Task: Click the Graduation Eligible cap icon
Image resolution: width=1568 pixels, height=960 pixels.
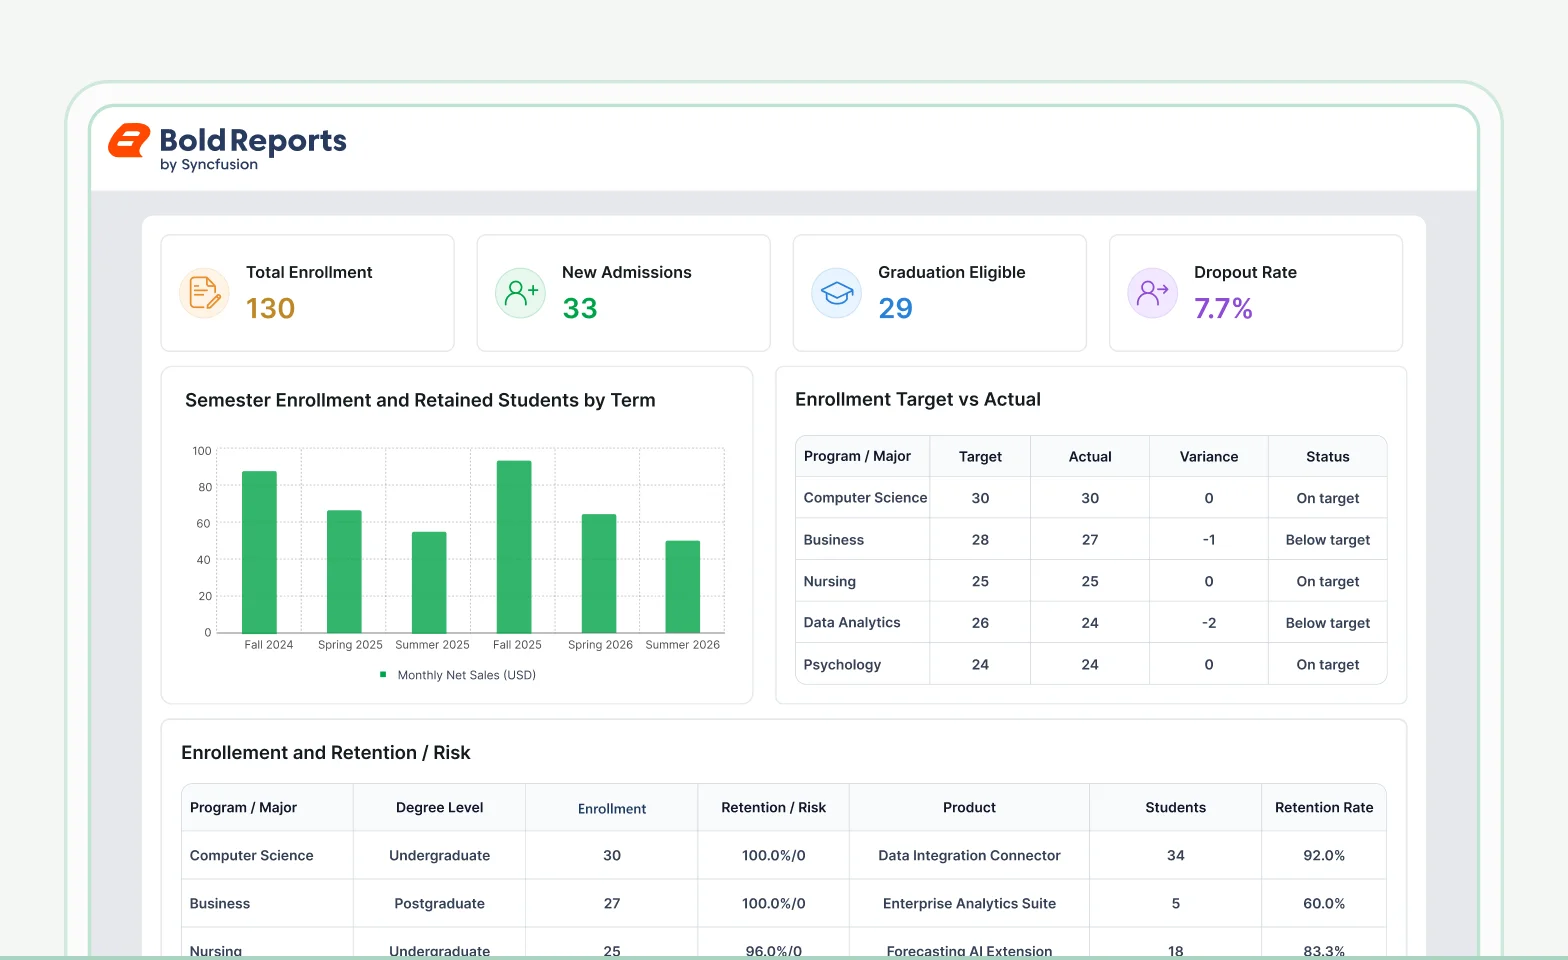Action: 836,293
